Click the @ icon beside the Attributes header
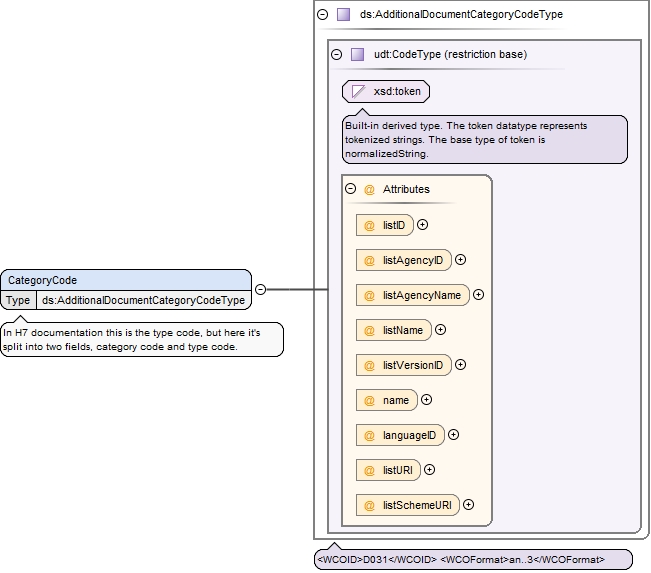Image resolution: width=651 pixels, height=573 pixels. click(369, 190)
